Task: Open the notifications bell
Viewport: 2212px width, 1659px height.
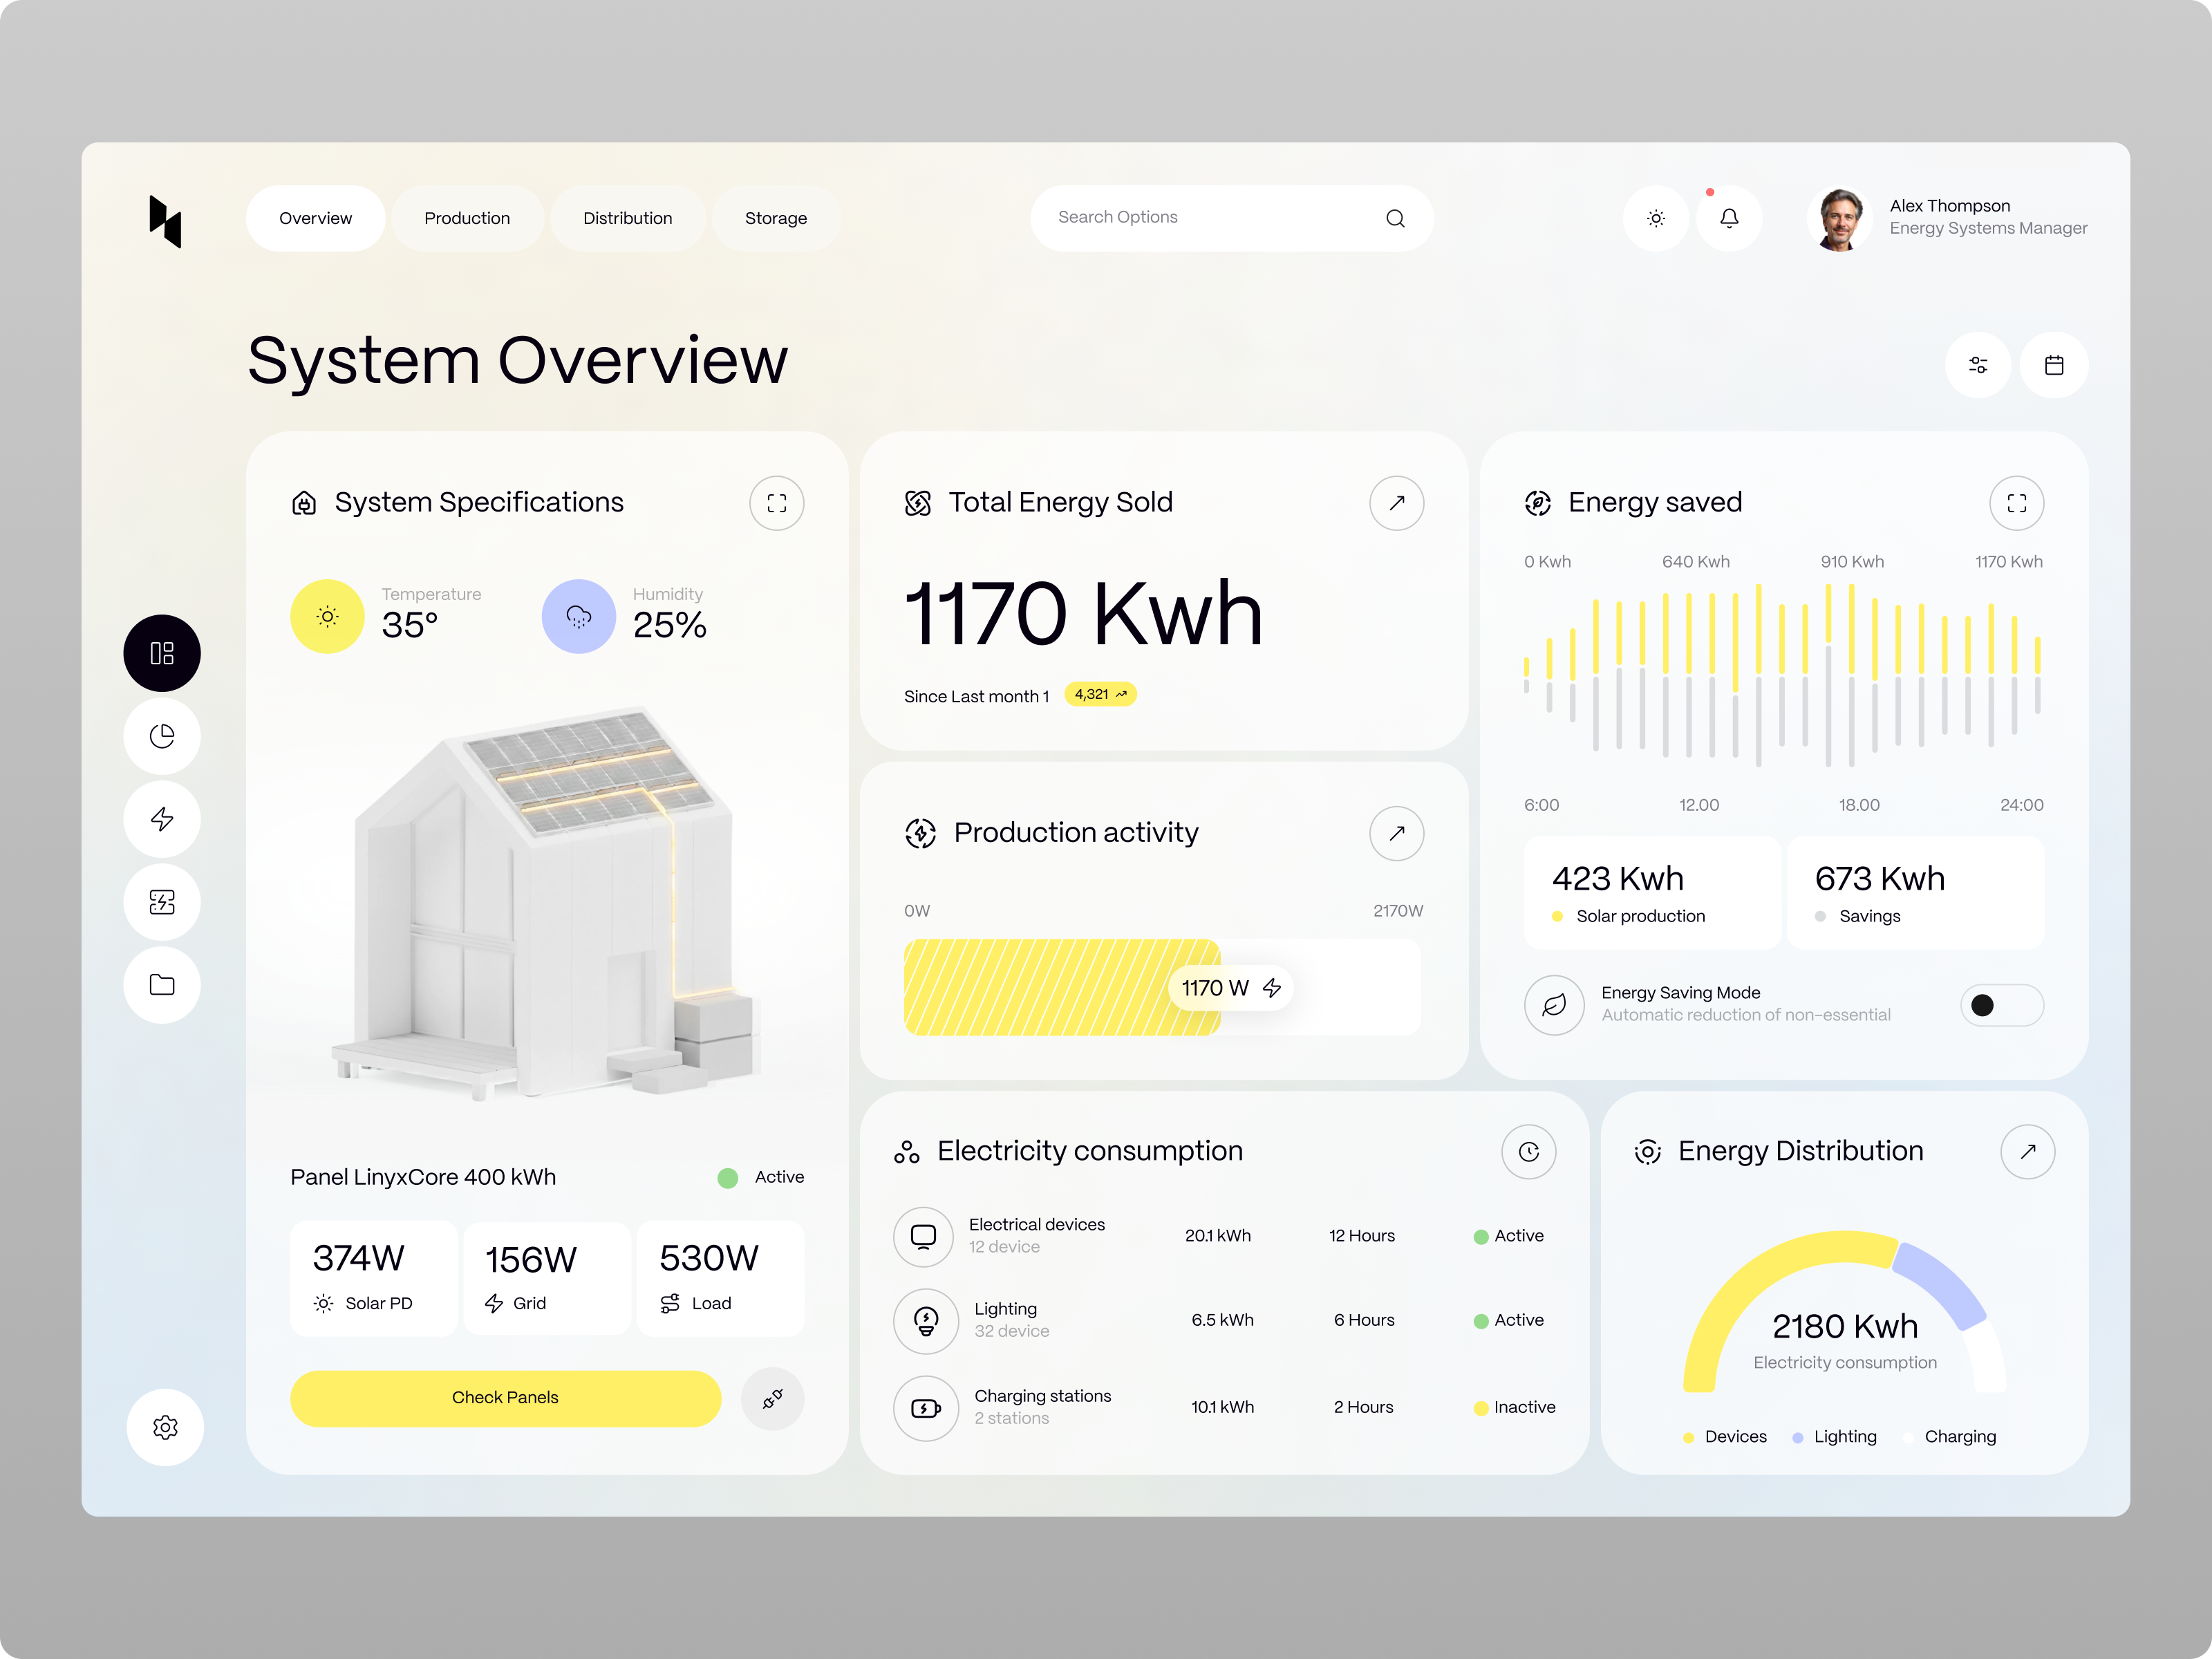Action: pos(1731,218)
